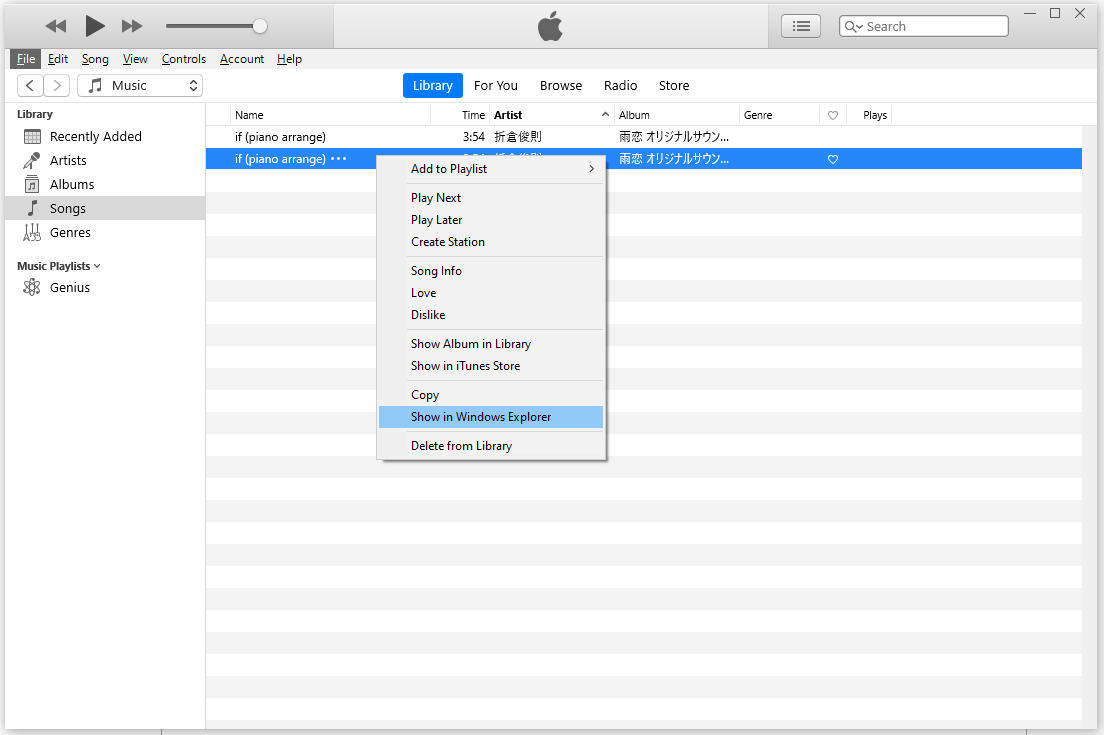Skip forward with the fast-forward button
This screenshot has height=735, width=1104.
132,27
